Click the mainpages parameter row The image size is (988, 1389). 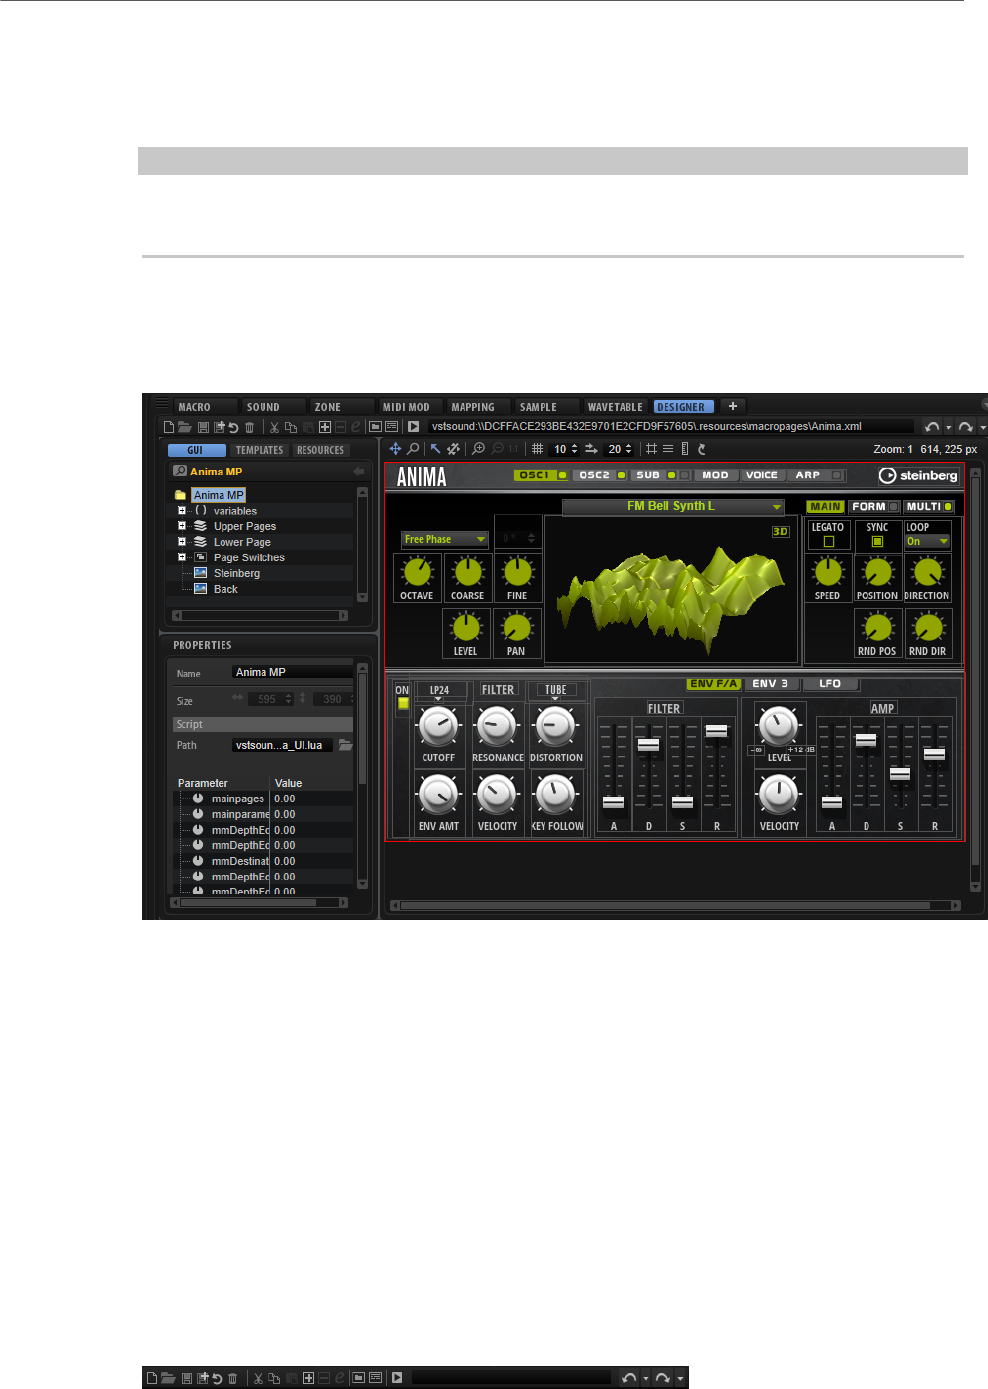point(264,799)
